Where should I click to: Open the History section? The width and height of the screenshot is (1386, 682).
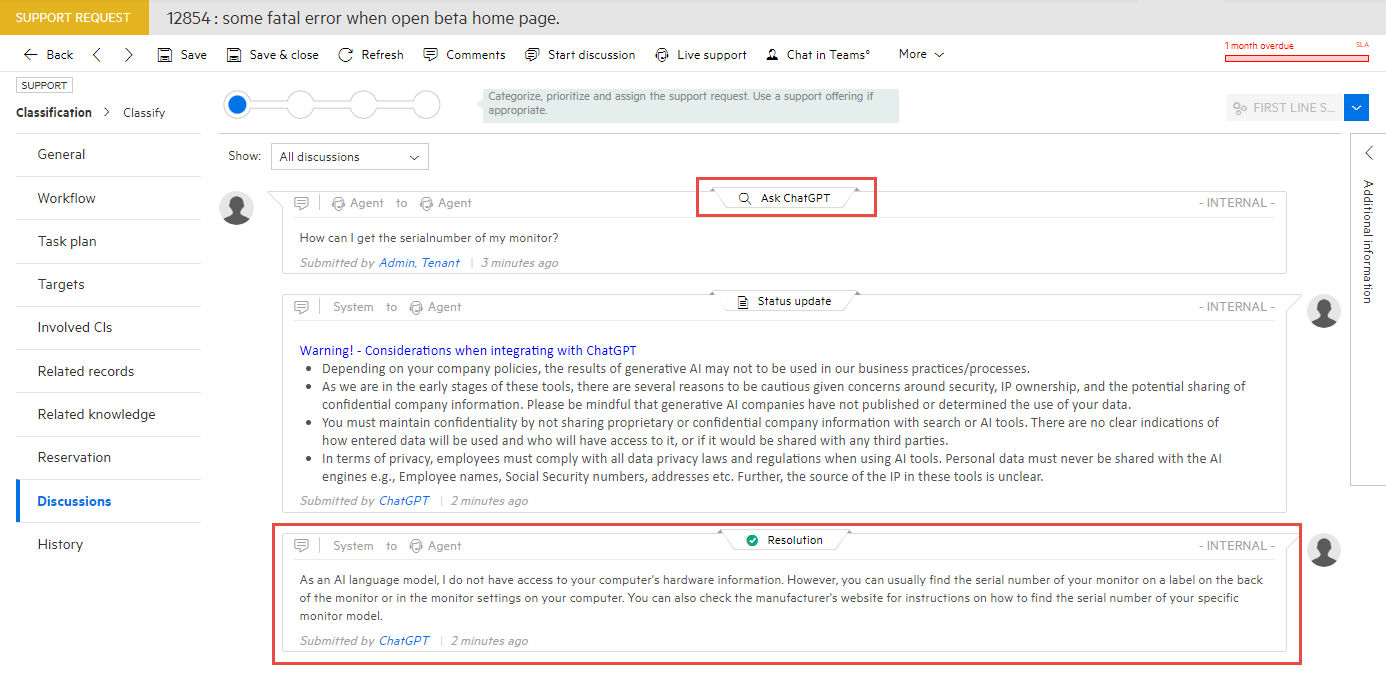pos(60,544)
